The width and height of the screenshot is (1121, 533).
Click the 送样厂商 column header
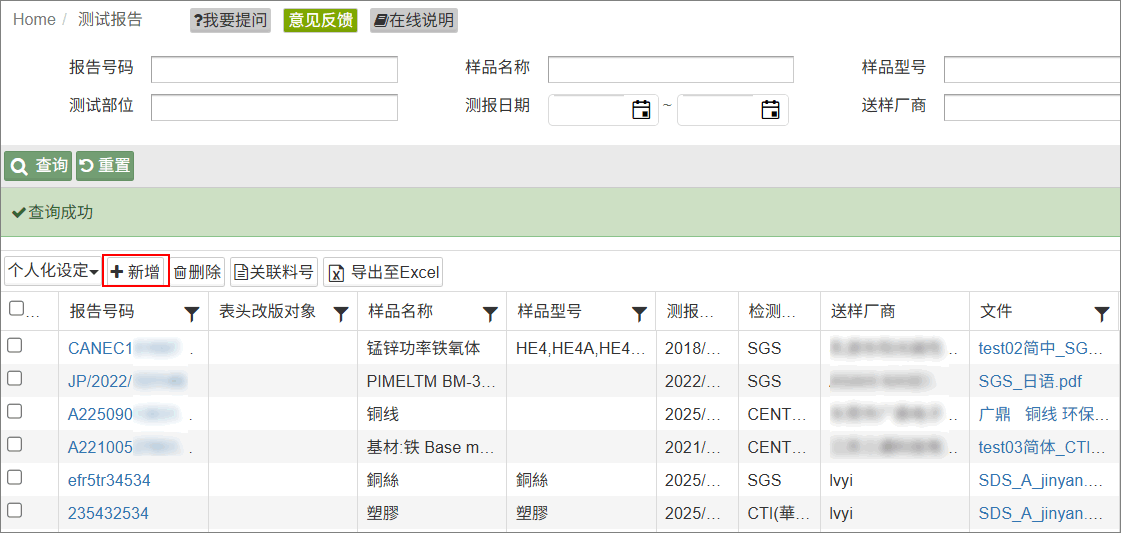tap(895, 312)
